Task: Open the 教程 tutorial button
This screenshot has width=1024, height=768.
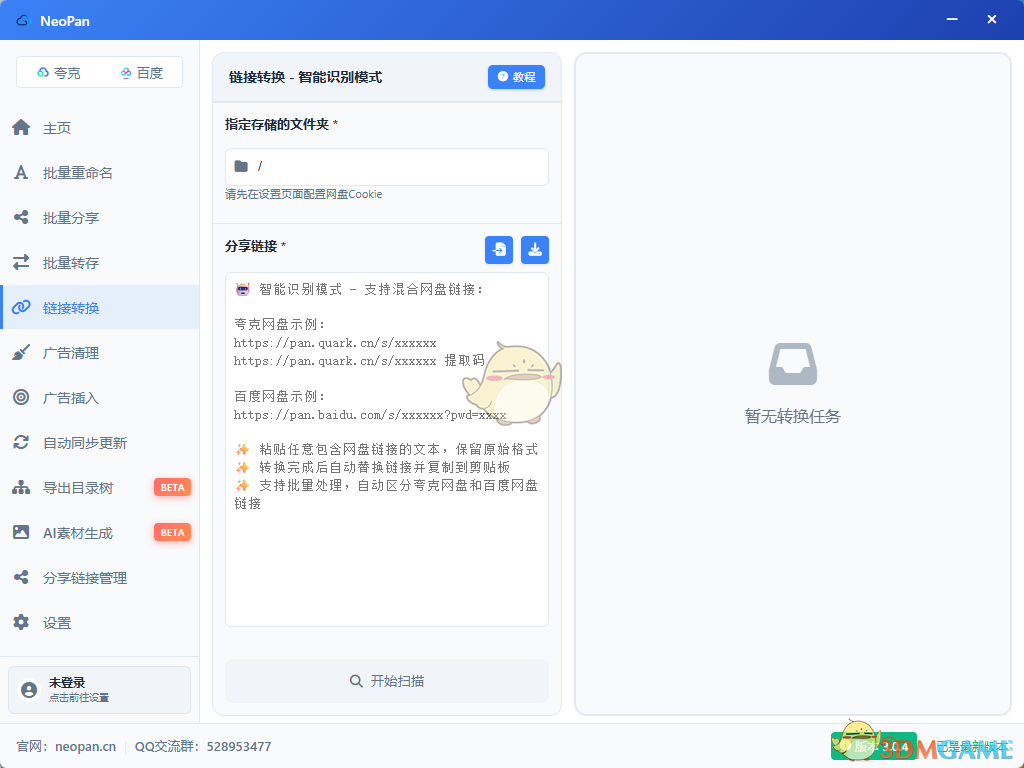Action: point(516,77)
